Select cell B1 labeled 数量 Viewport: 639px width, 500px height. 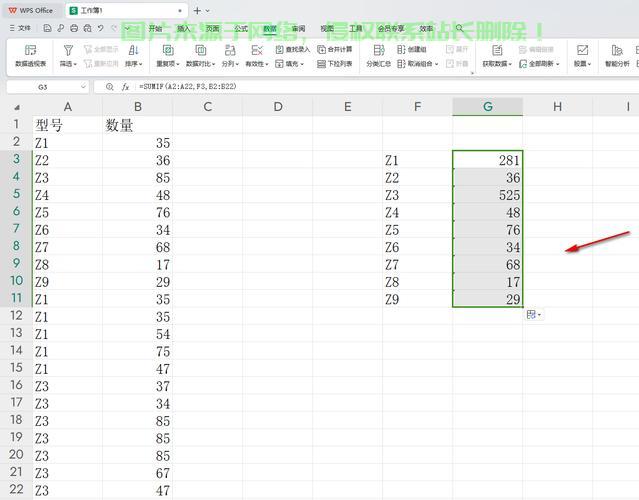coord(138,125)
